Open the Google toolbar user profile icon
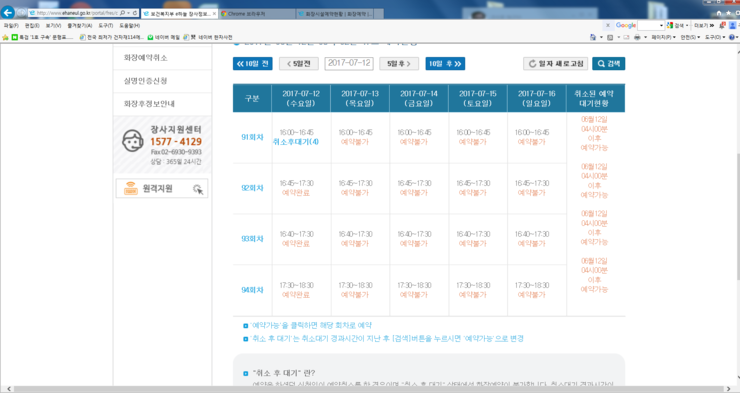Viewport: 740px width, 393px height. (x=732, y=25)
